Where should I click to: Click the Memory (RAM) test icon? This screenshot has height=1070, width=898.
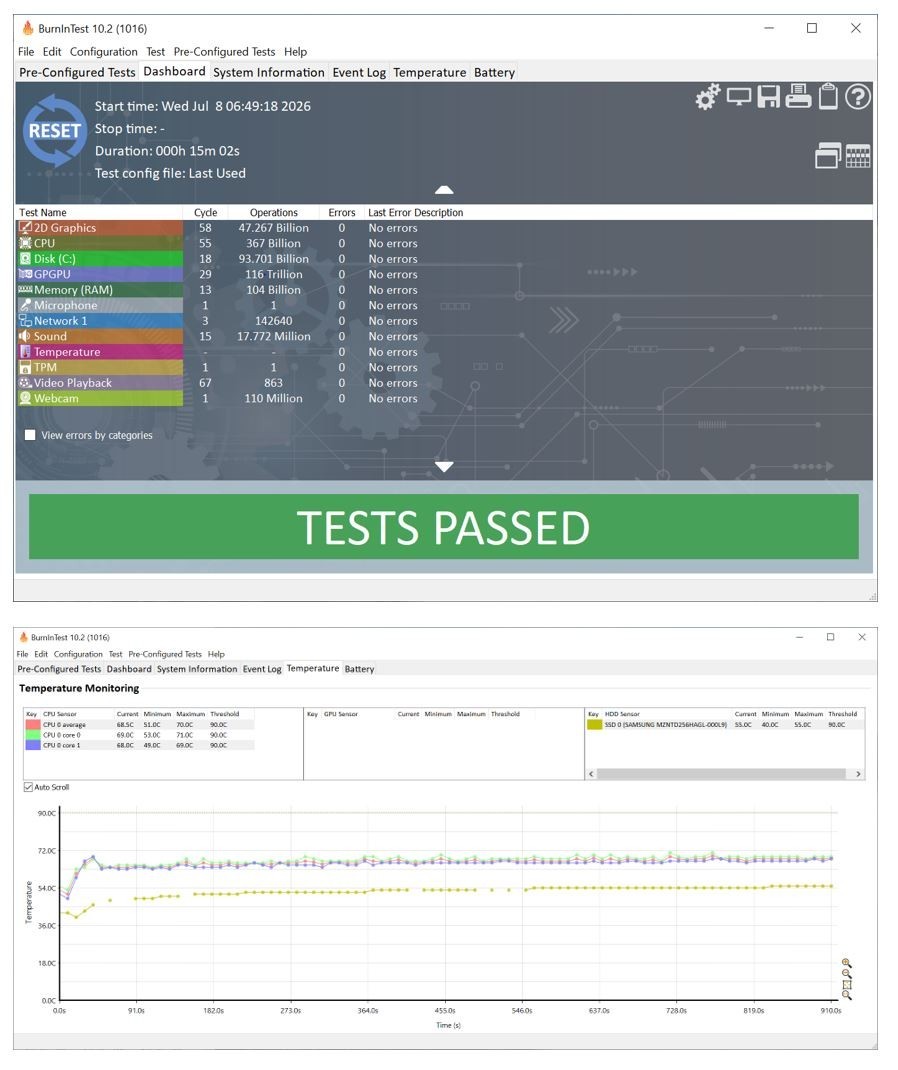pyautogui.click(x=25, y=290)
